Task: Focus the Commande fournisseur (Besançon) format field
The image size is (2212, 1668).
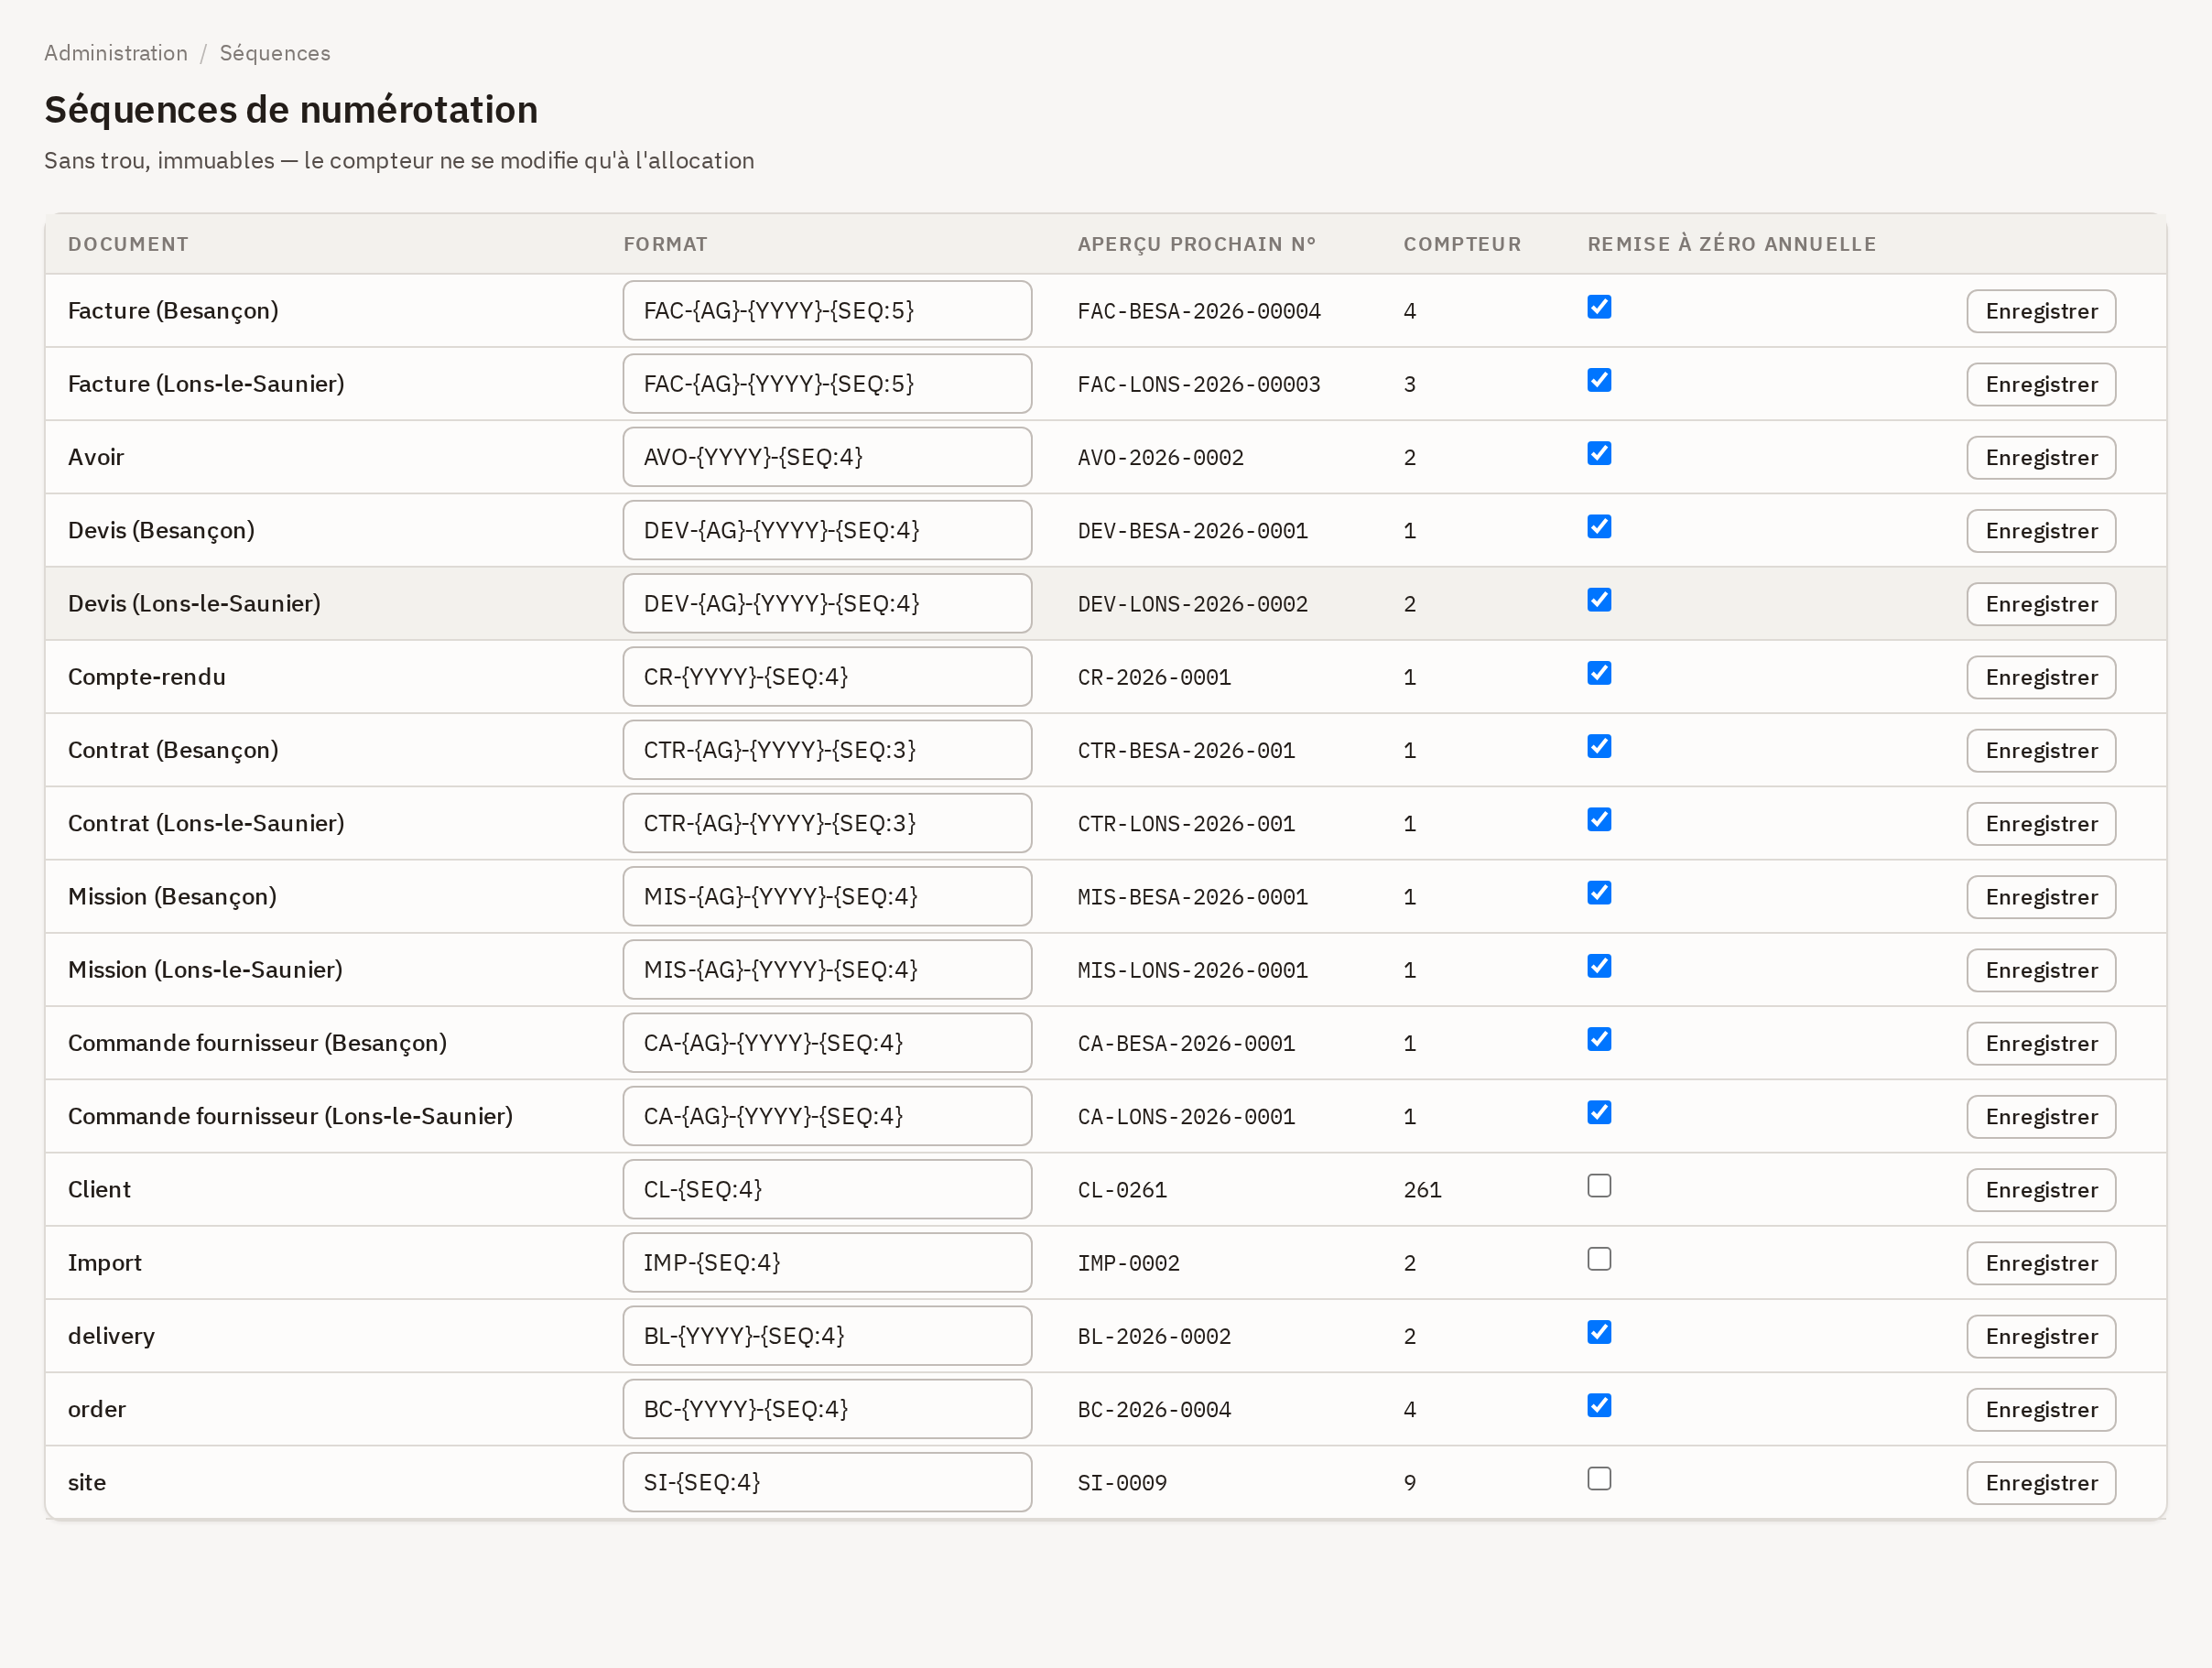Action: pos(827,1043)
